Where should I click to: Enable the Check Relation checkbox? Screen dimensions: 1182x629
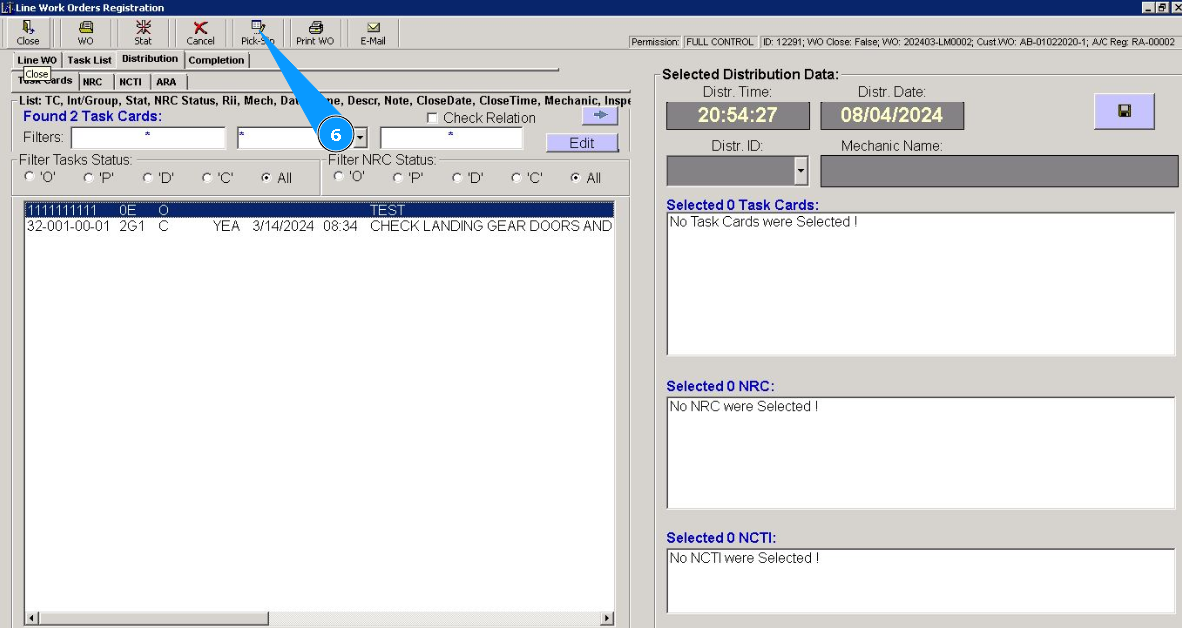click(432, 118)
